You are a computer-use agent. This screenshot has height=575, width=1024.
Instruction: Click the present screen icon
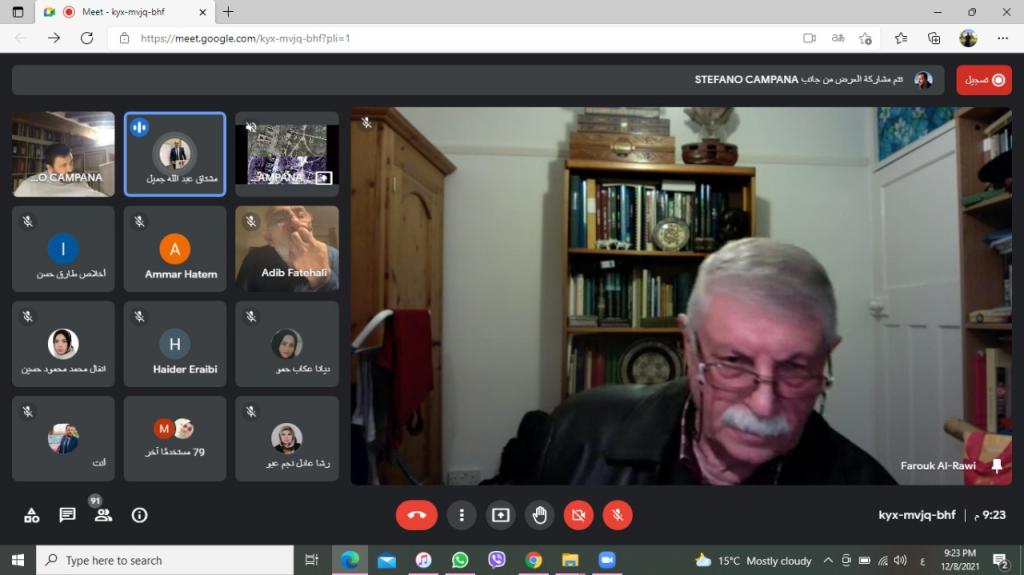point(500,515)
